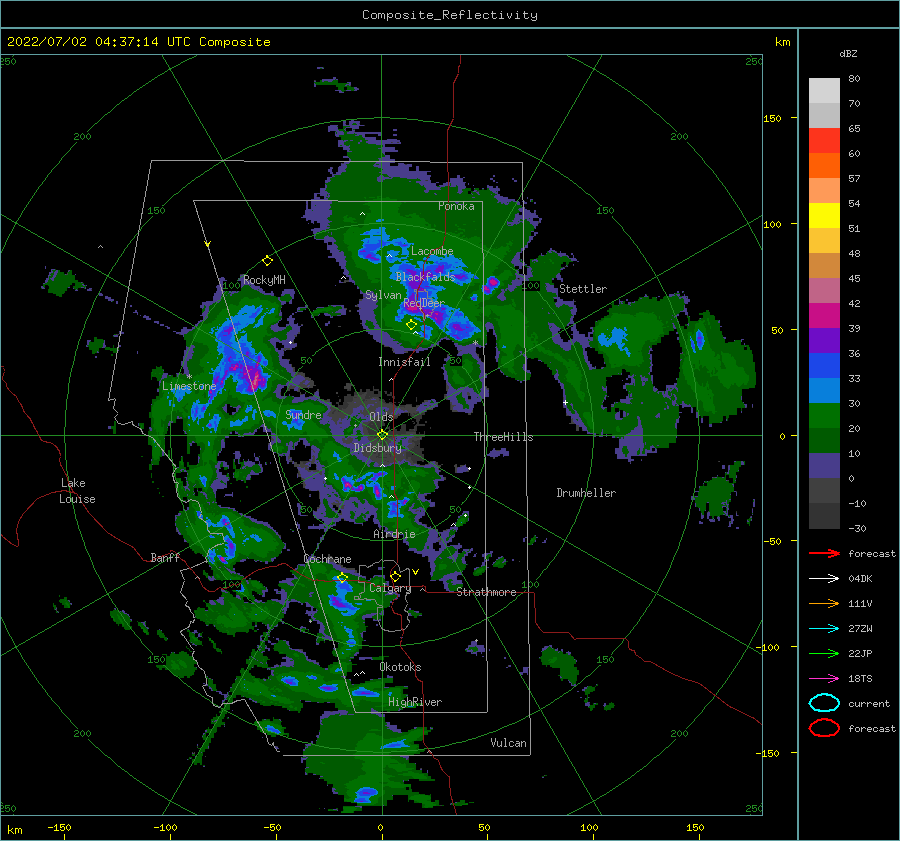This screenshot has width=900, height=841.
Task: Click the Vulcan town label
Action: (x=508, y=743)
